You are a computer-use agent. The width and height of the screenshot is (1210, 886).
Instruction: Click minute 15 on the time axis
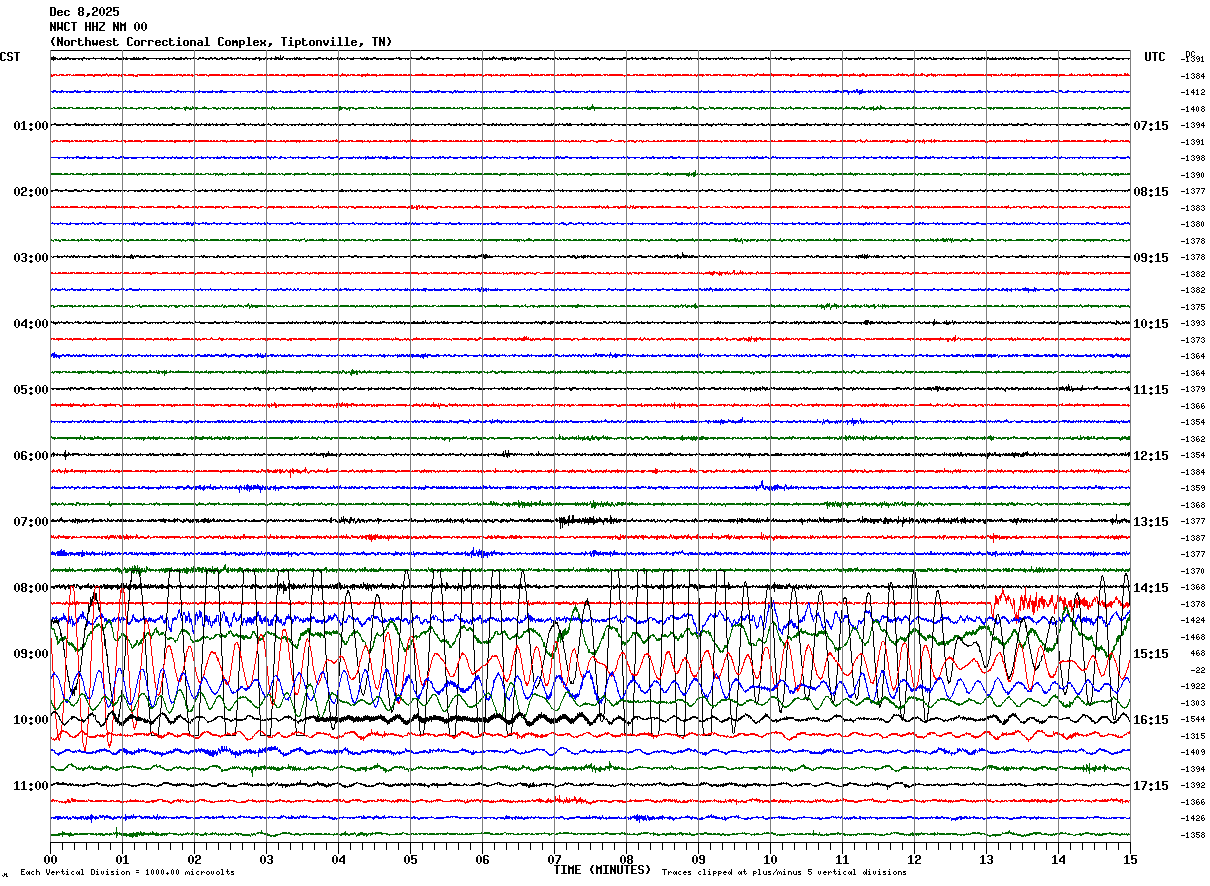(x=1130, y=859)
